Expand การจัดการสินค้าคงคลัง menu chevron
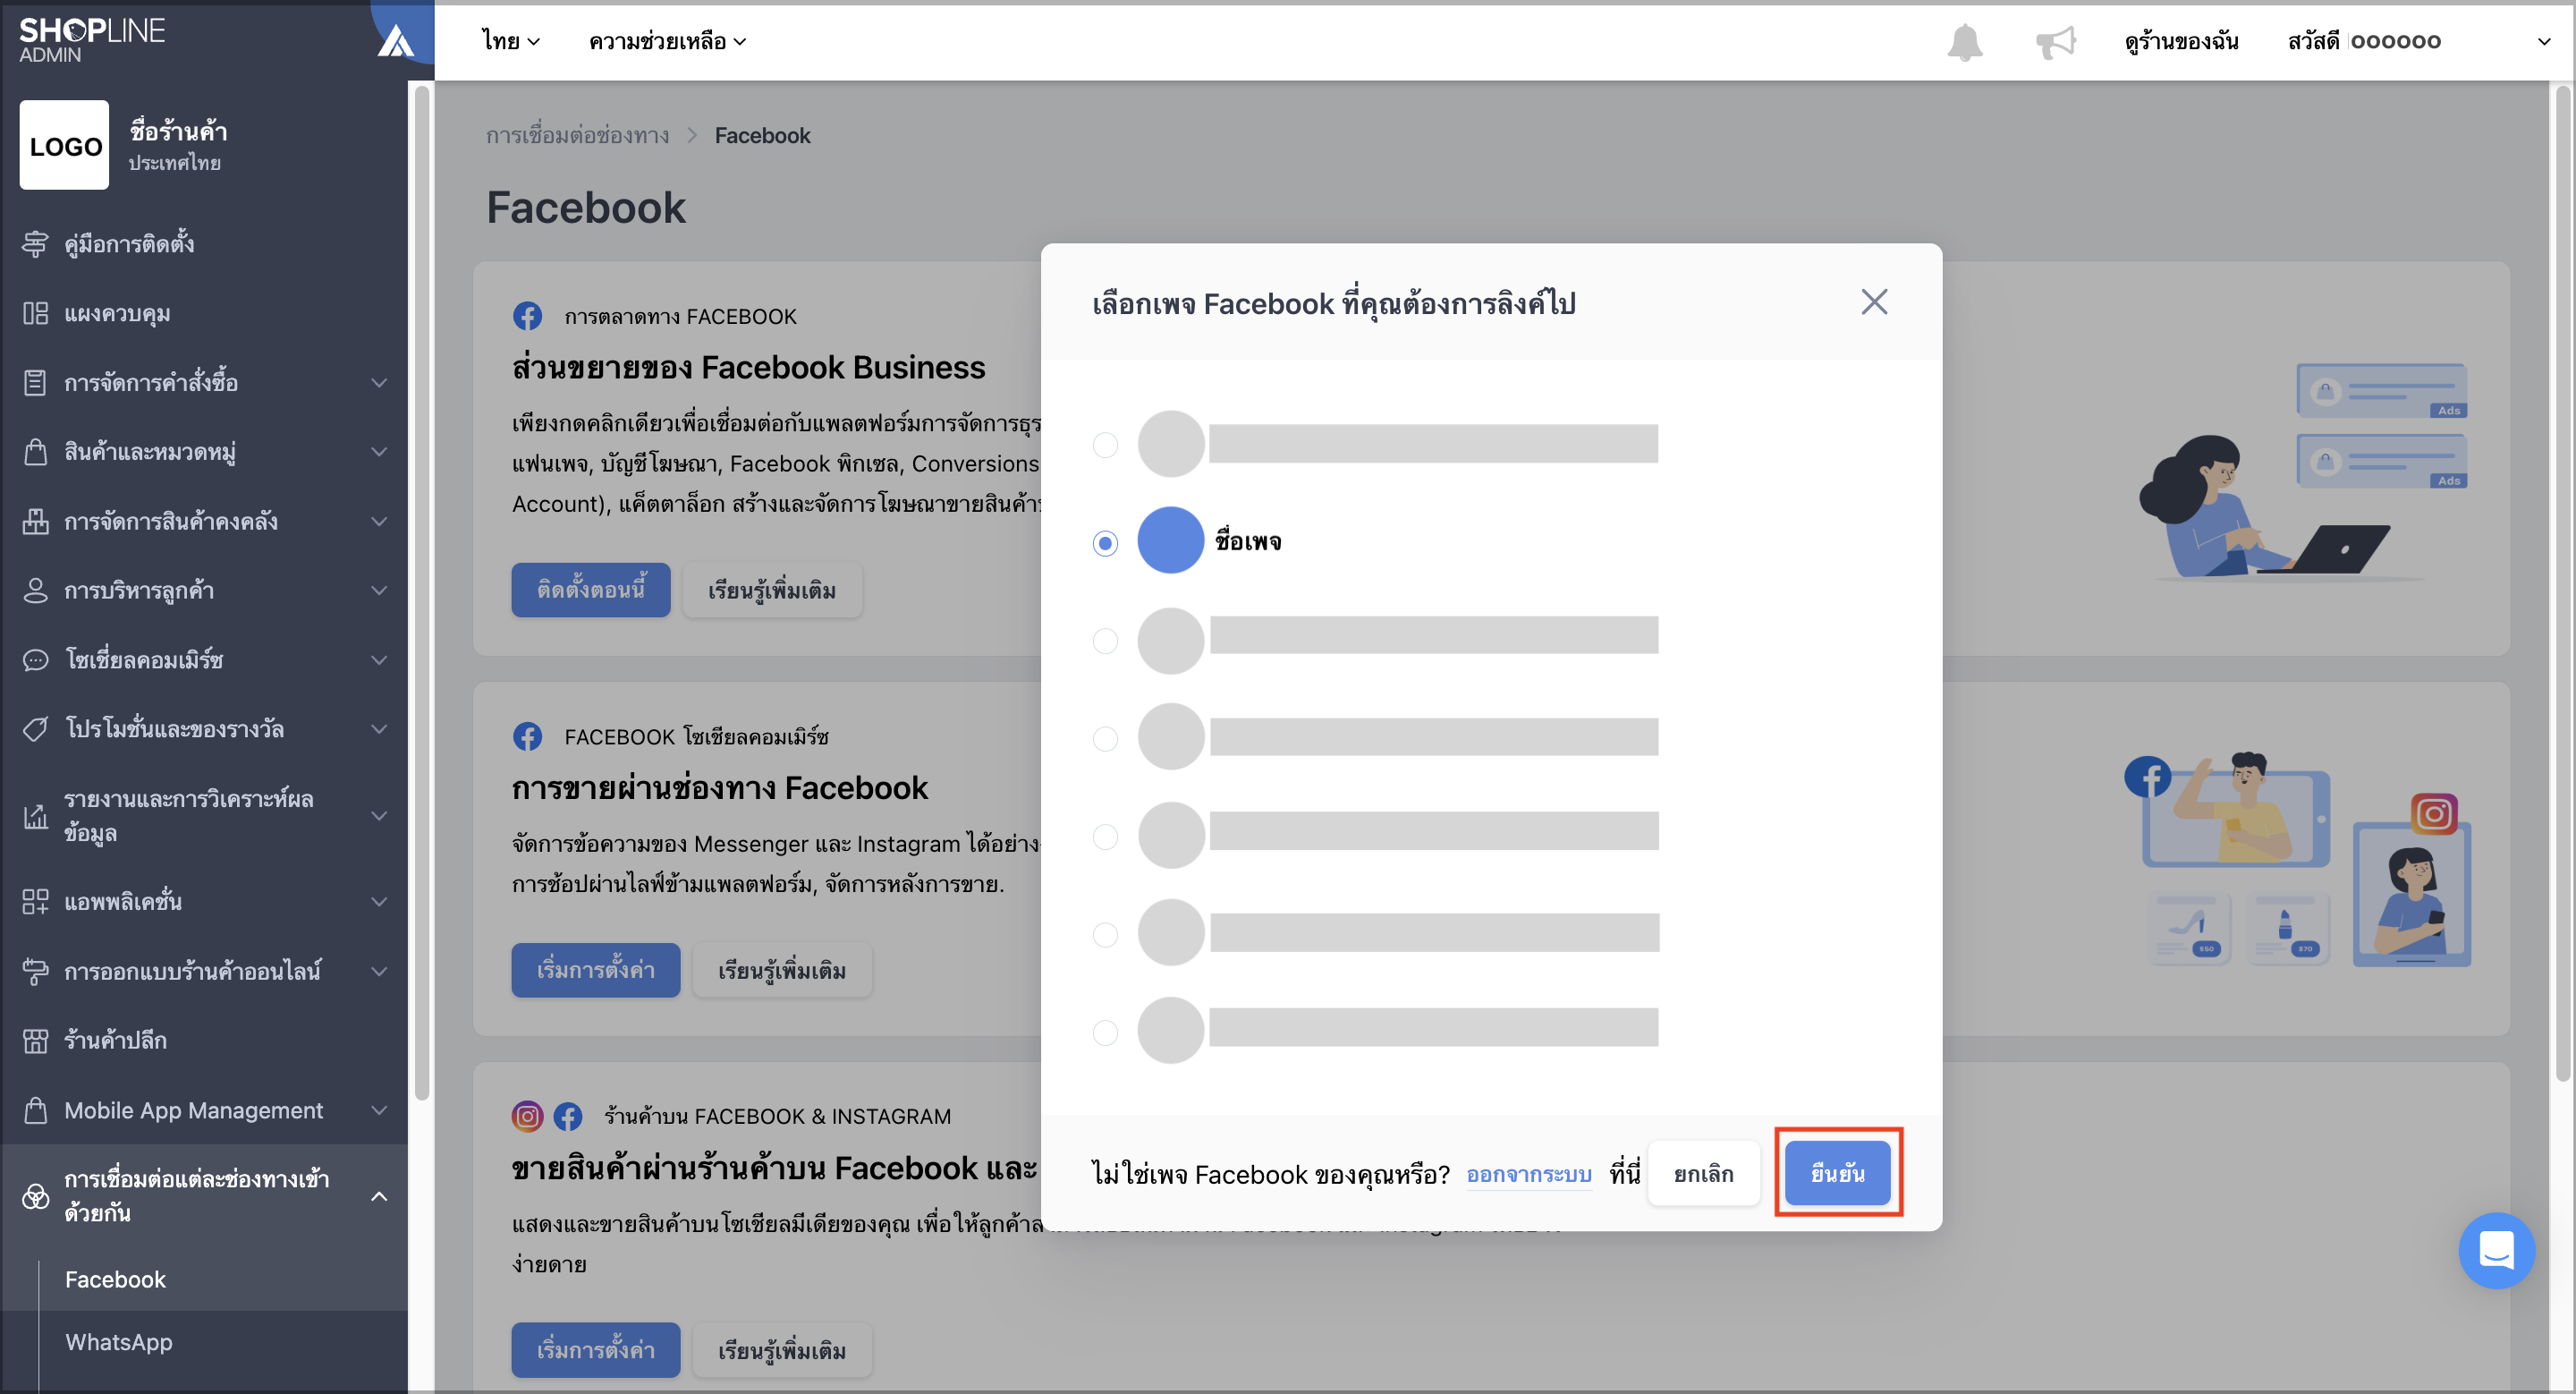Screen dimensions: 2576x1394 [x=379, y=521]
